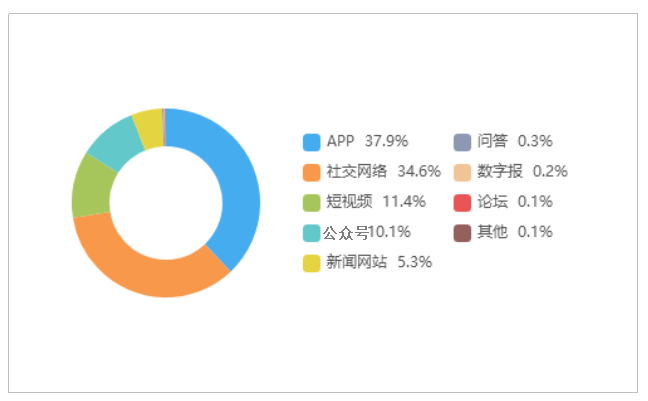This screenshot has width=648, height=401.
Task: Select the 新闻网站 5.3% legend text
Action: coord(379,262)
